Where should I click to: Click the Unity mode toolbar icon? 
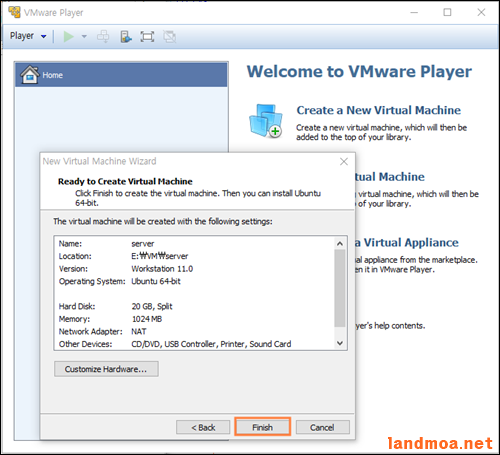click(170, 36)
